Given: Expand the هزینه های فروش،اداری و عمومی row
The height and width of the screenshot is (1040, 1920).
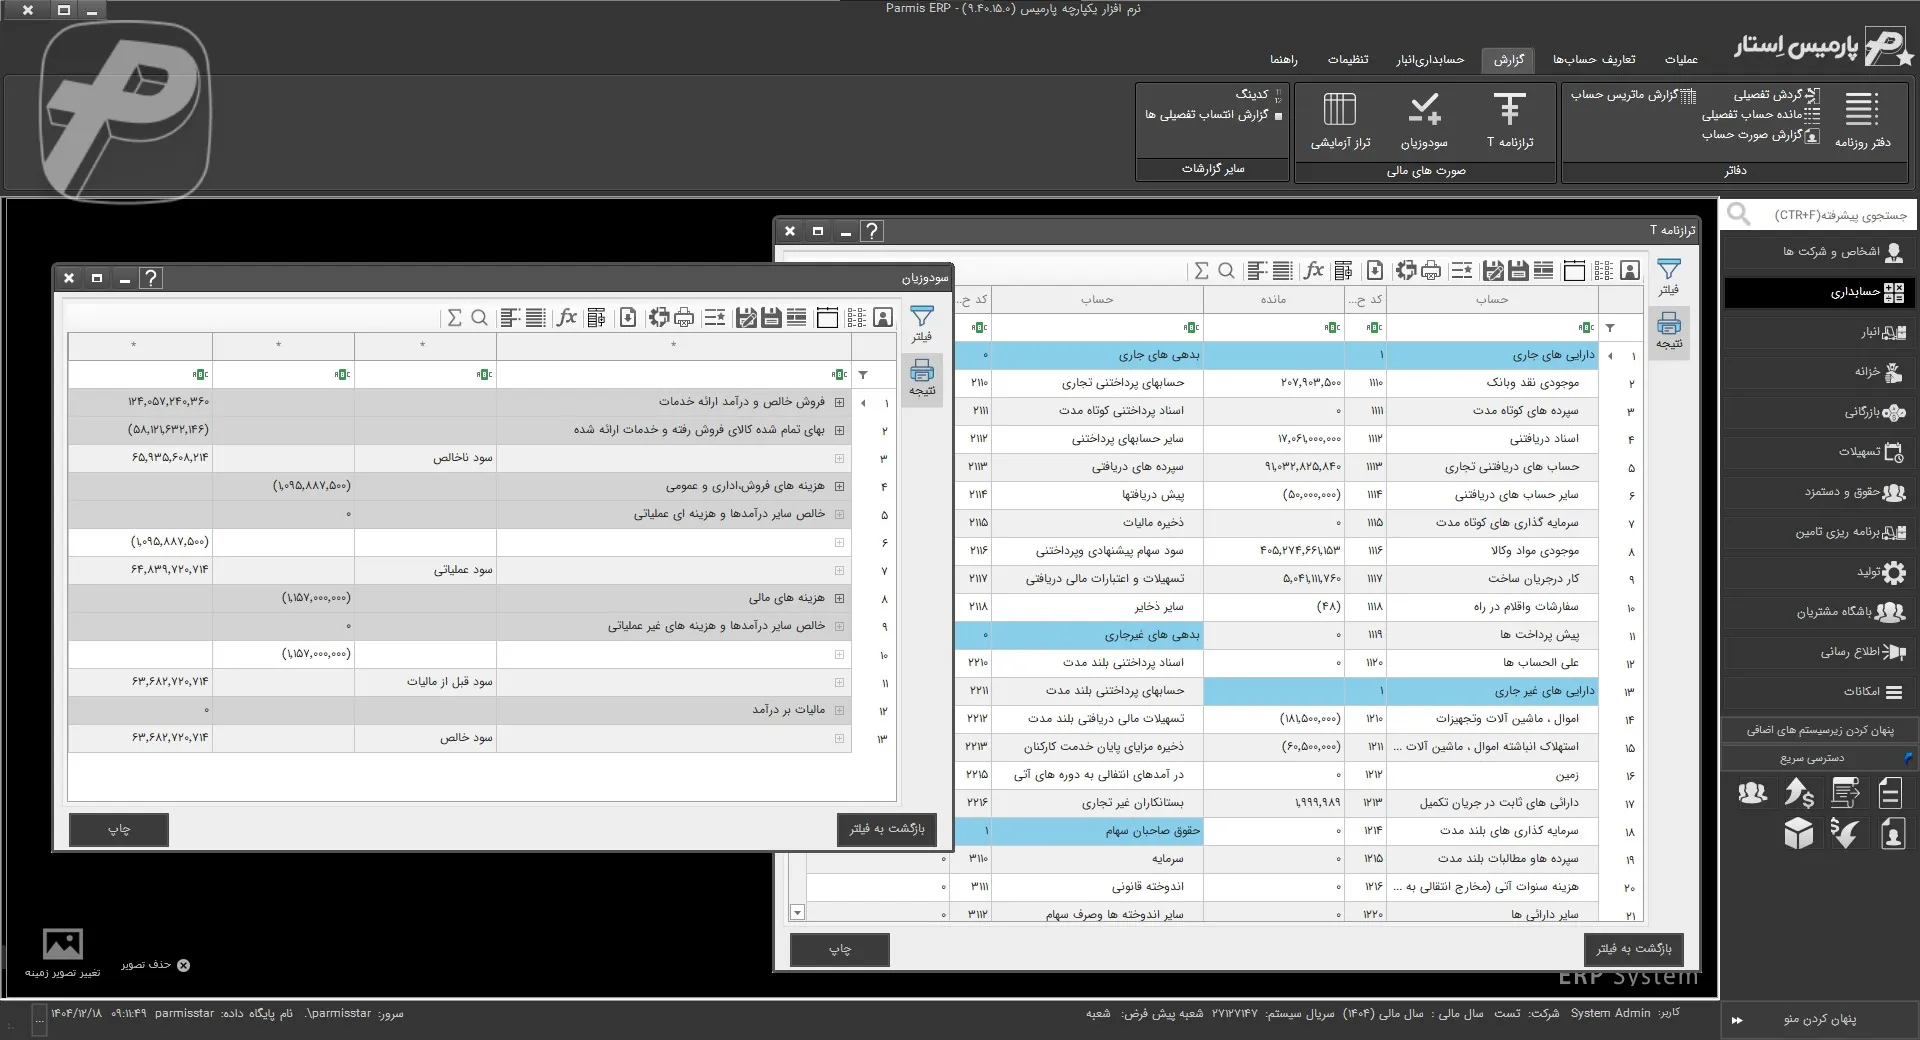Looking at the screenshot, I should click(x=839, y=486).
